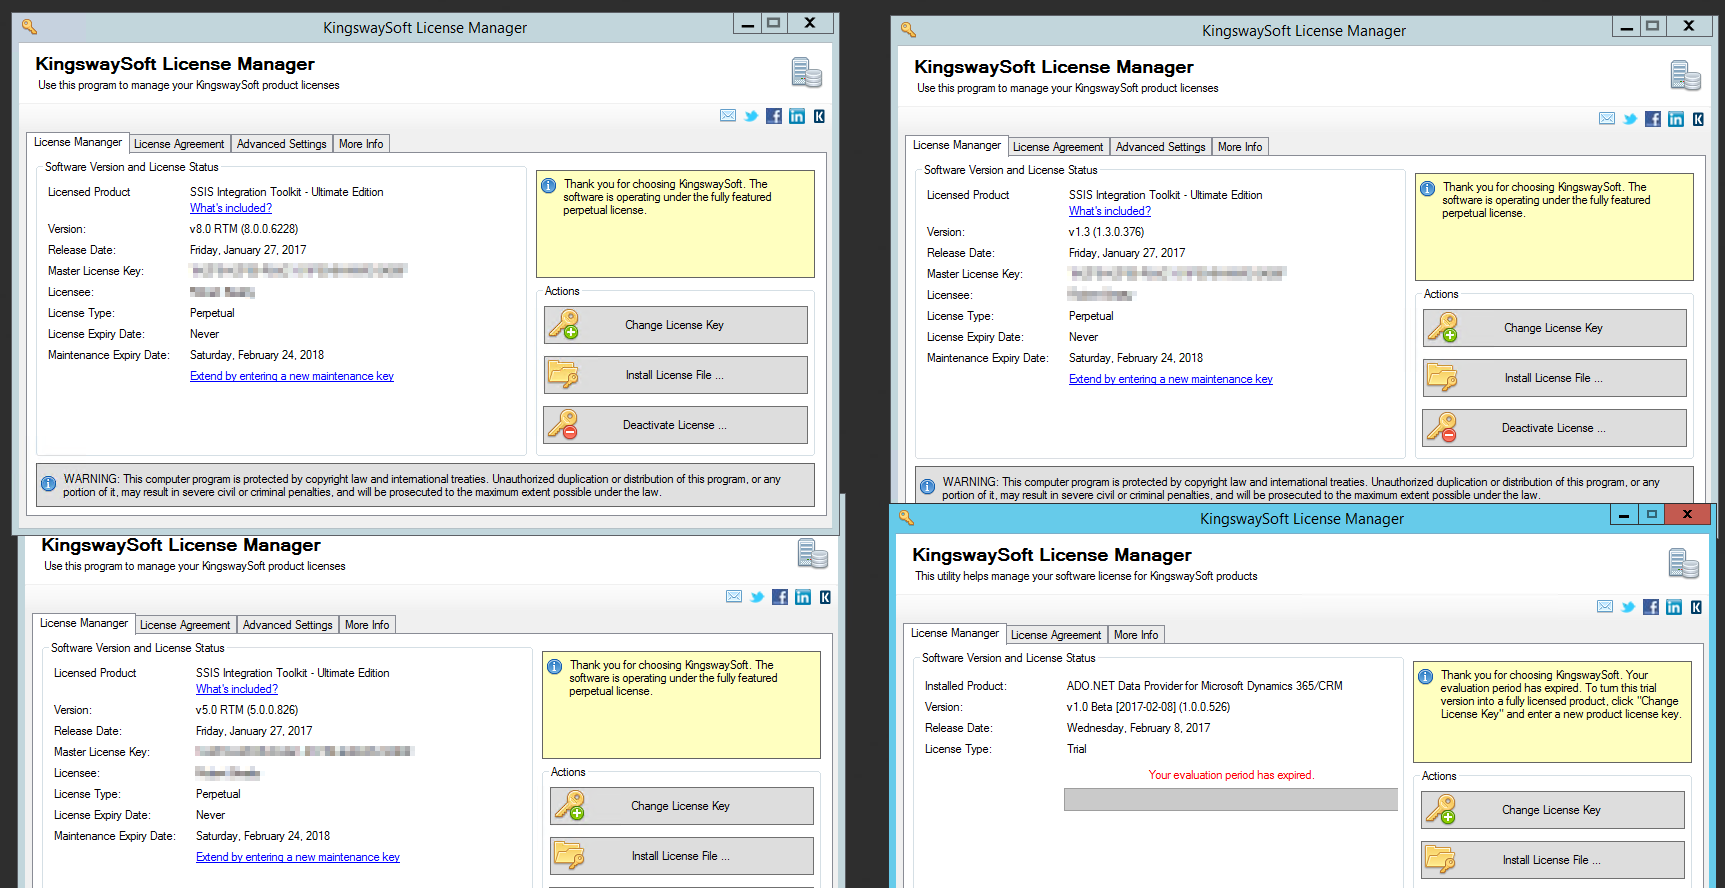This screenshot has width=1725, height=889.
Task: Click the KingswaySoft K icon in the v5.0 window
Action: click(x=825, y=597)
